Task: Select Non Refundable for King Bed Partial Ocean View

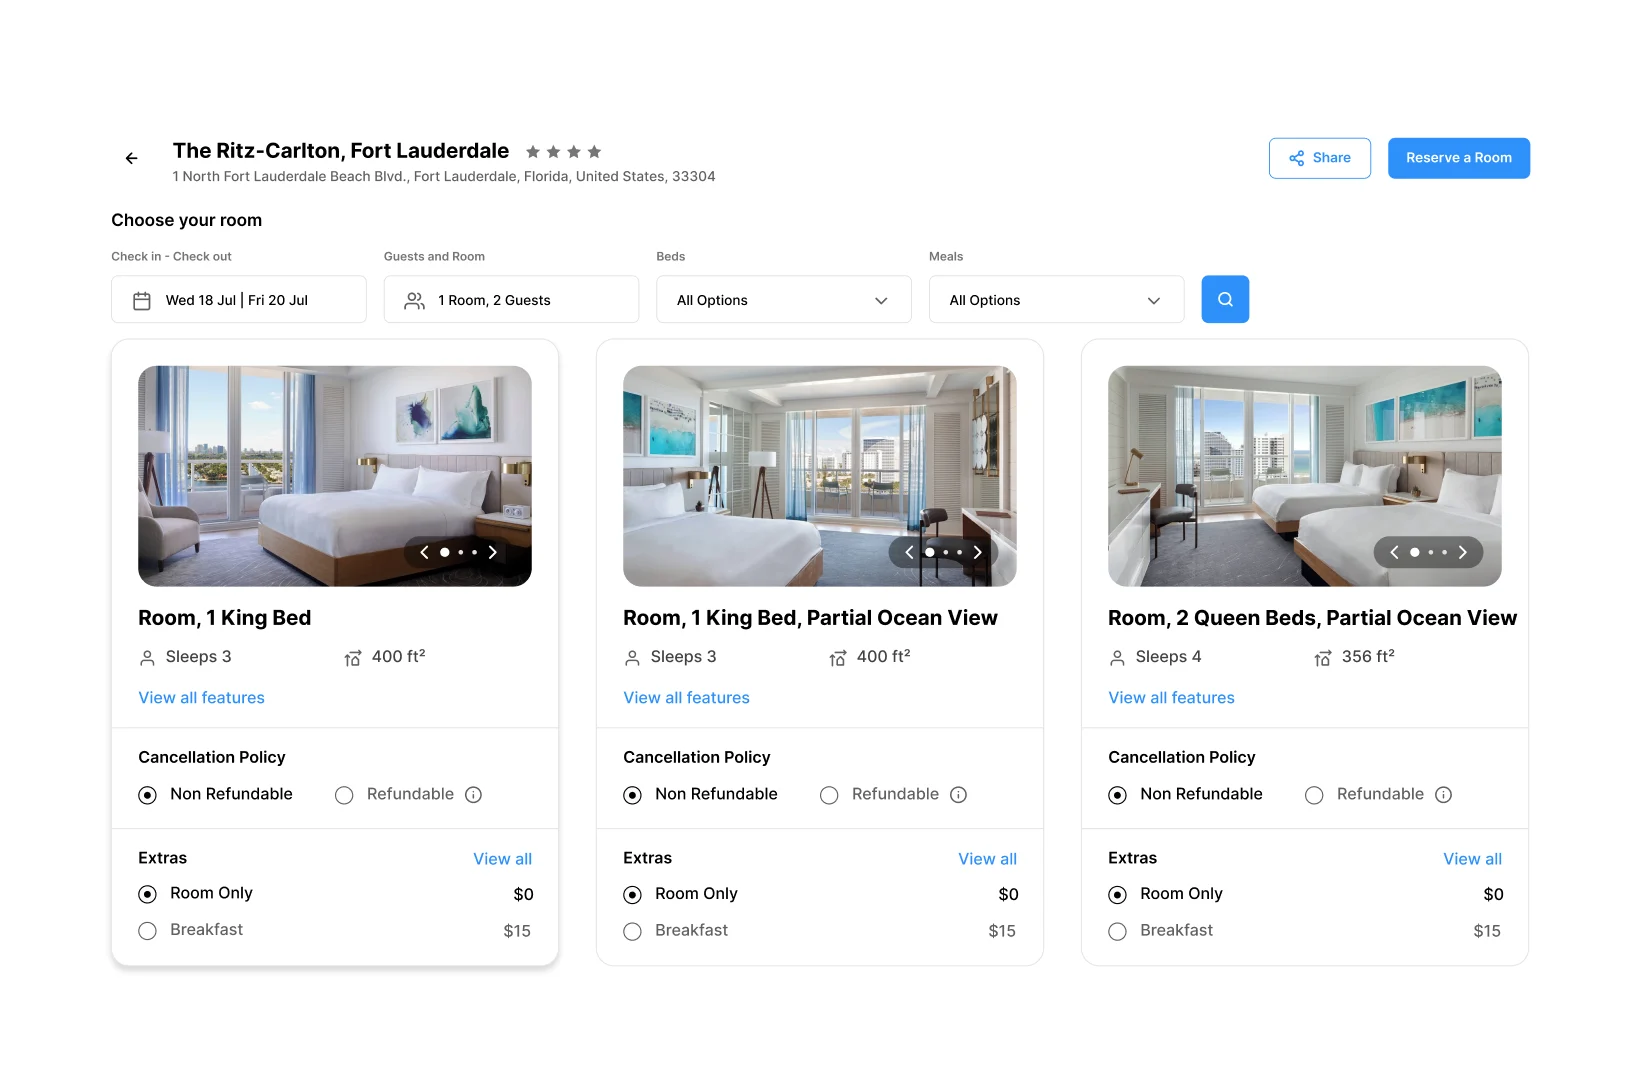Action: 632,795
